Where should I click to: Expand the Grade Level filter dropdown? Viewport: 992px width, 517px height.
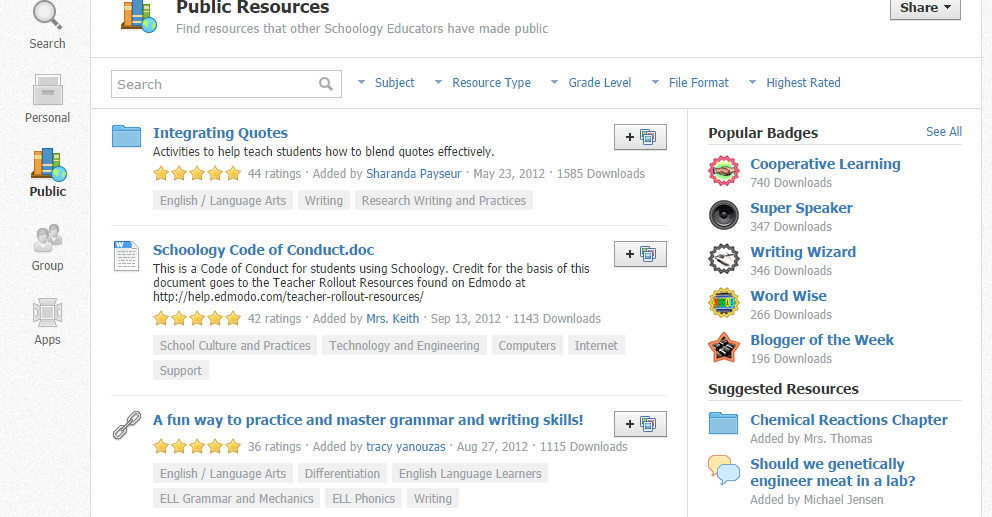click(591, 83)
